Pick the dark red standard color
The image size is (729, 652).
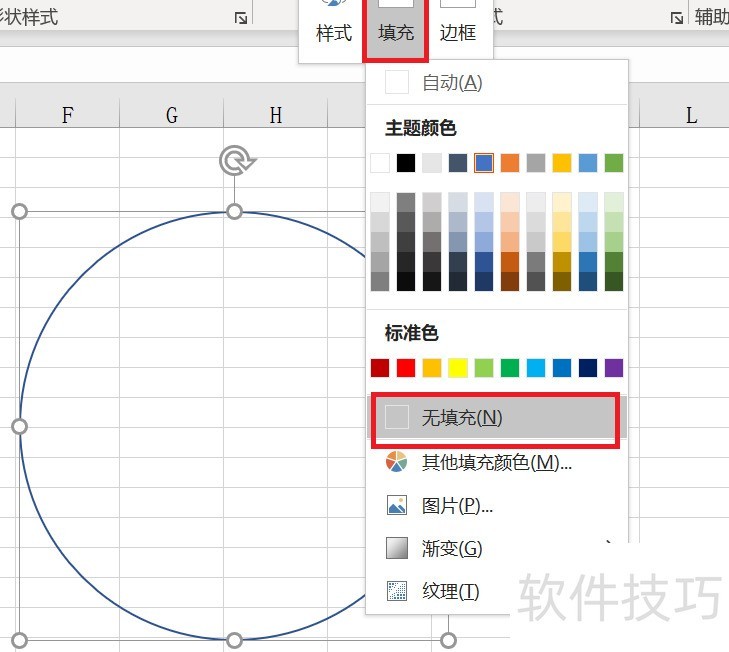(x=380, y=368)
